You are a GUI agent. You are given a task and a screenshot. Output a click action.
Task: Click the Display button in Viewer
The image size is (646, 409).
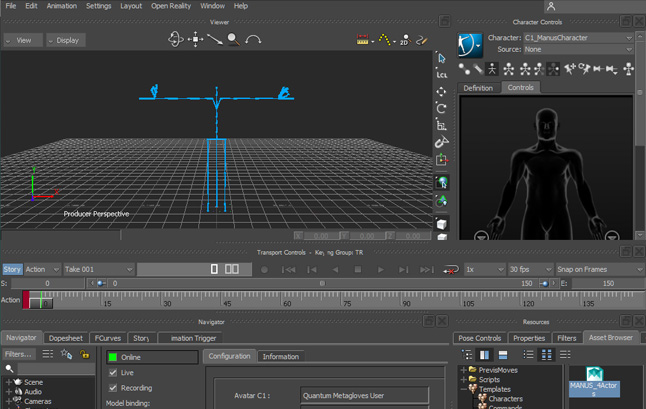click(66, 40)
